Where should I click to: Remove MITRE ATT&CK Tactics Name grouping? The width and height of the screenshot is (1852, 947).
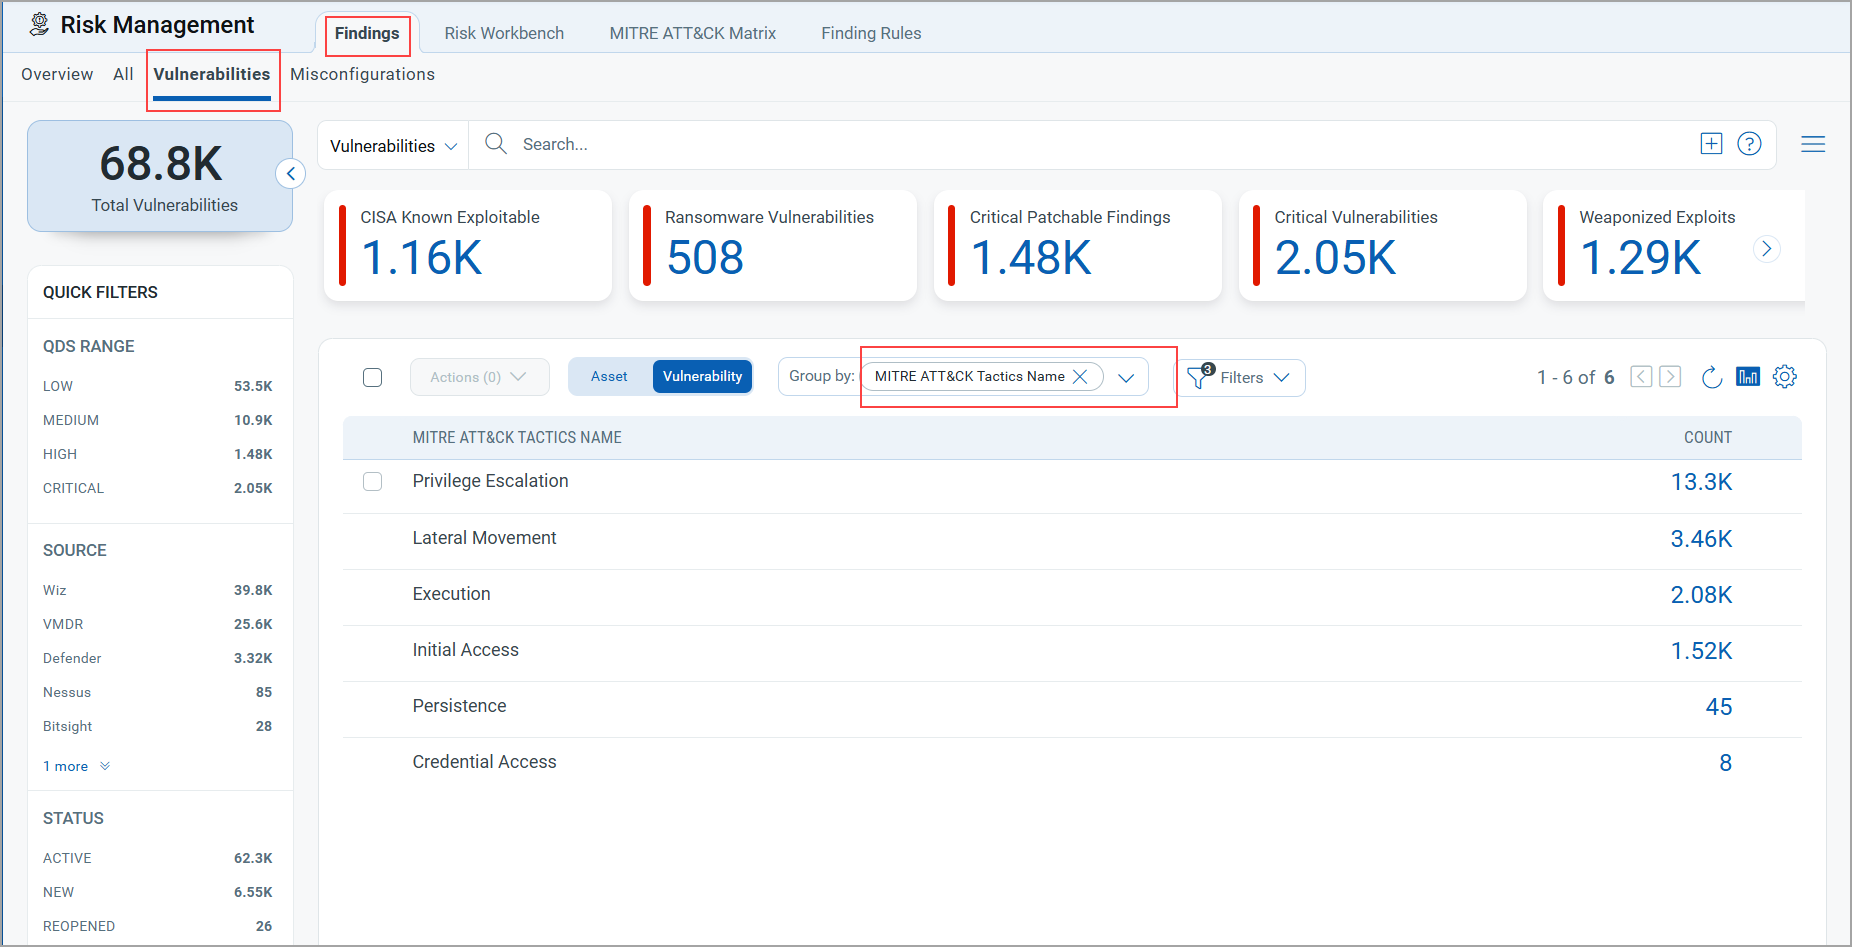[1080, 377]
